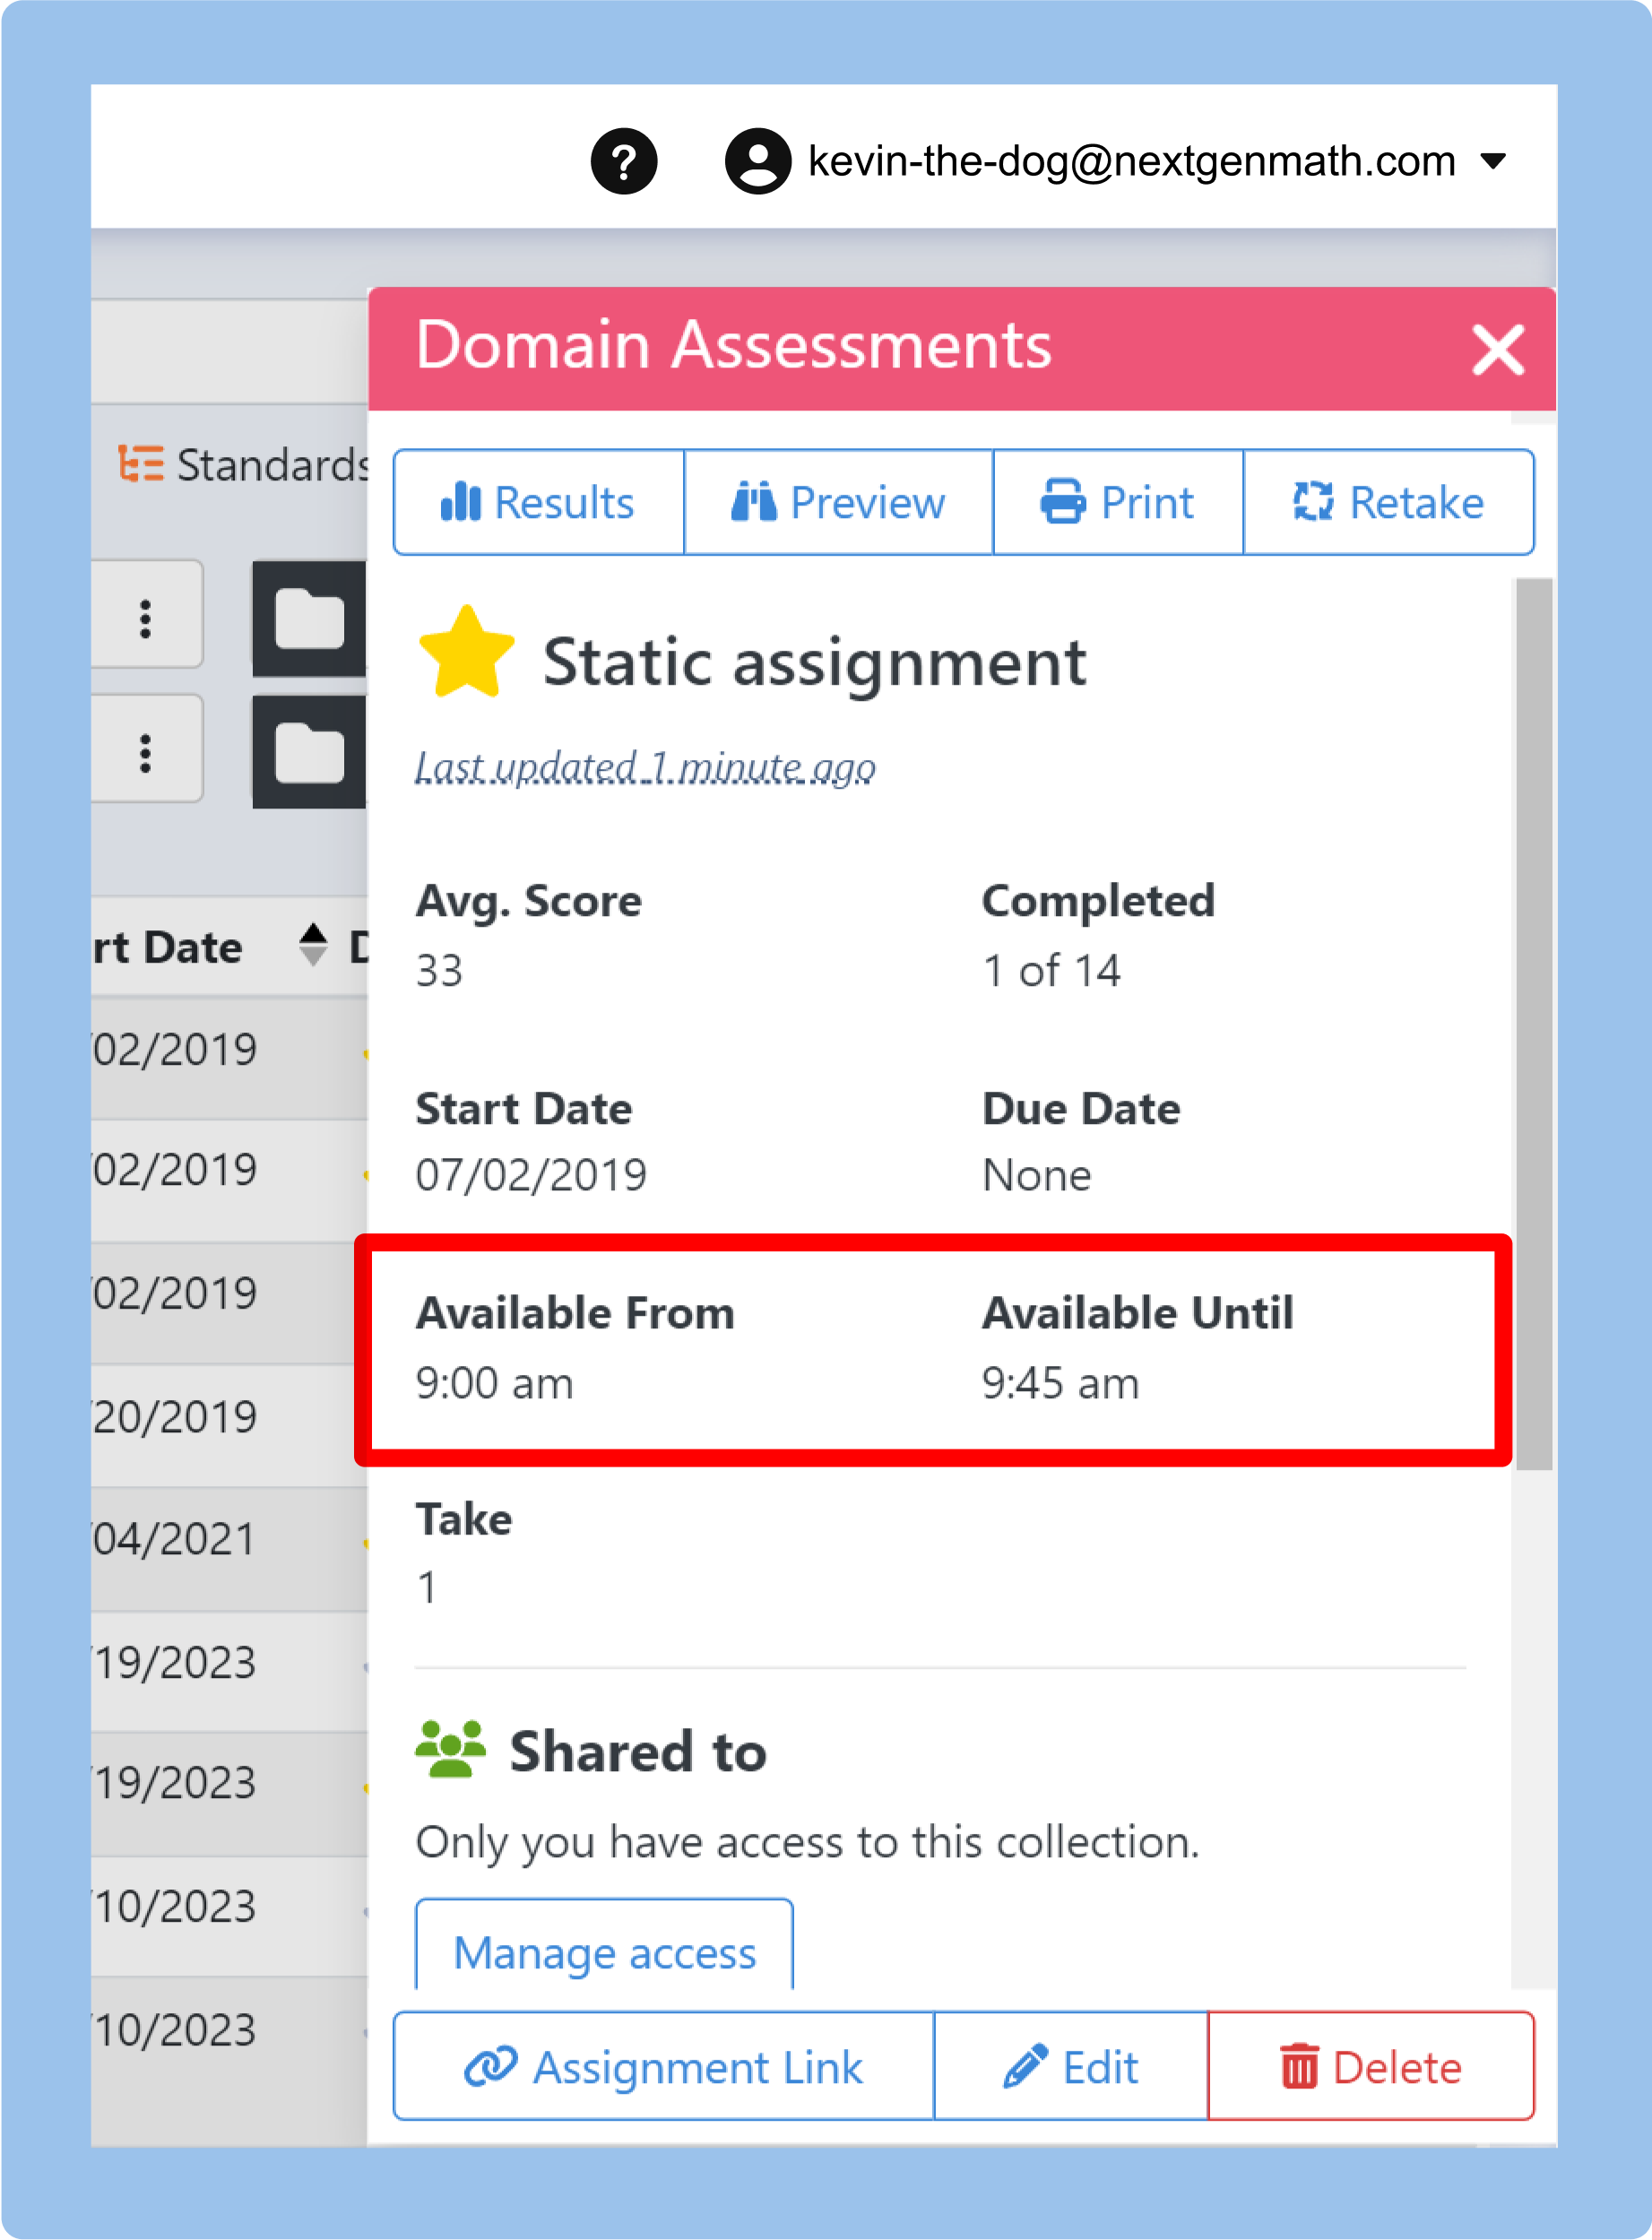
Task: Click the Start Date column header
Action: [167, 947]
